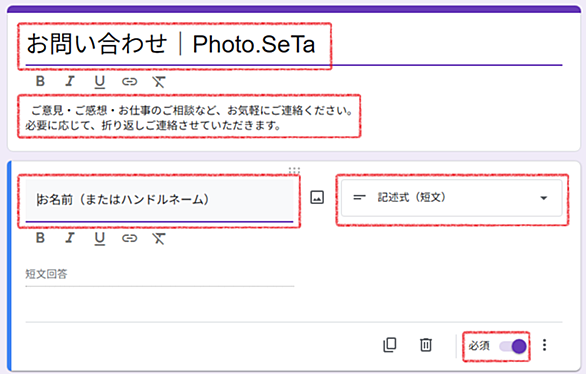This screenshot has height=374, width=586.
Task: Delete this question with trash icon
Action: click(426, 345)
